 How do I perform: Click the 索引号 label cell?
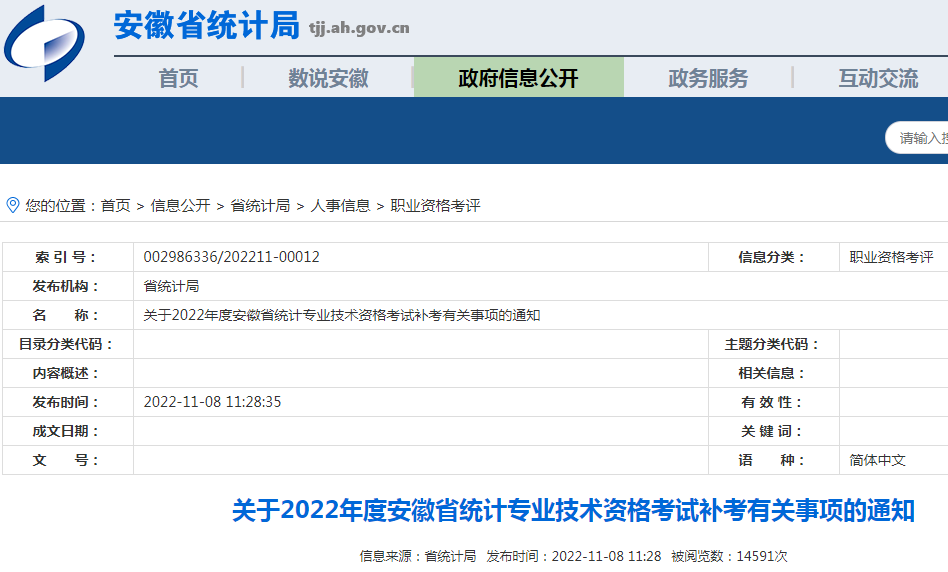(x=68, y=257)
